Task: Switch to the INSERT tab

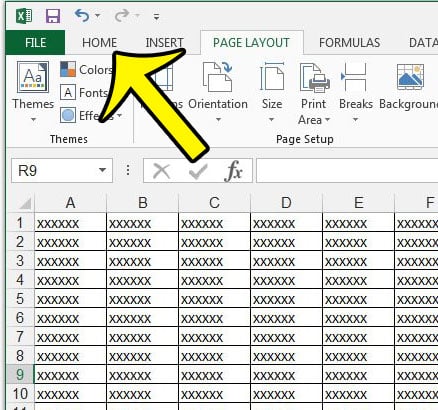Action: point(164,43)
